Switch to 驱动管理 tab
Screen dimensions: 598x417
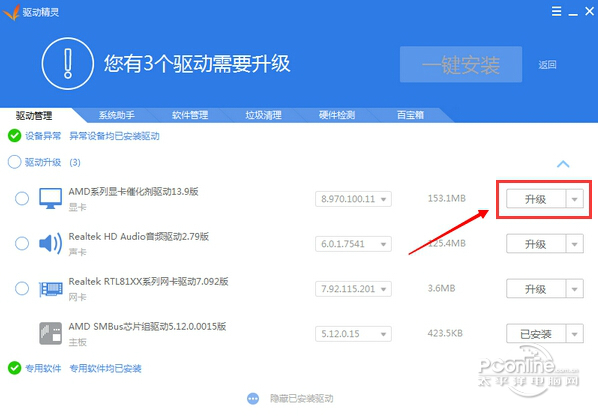(34, 115)
